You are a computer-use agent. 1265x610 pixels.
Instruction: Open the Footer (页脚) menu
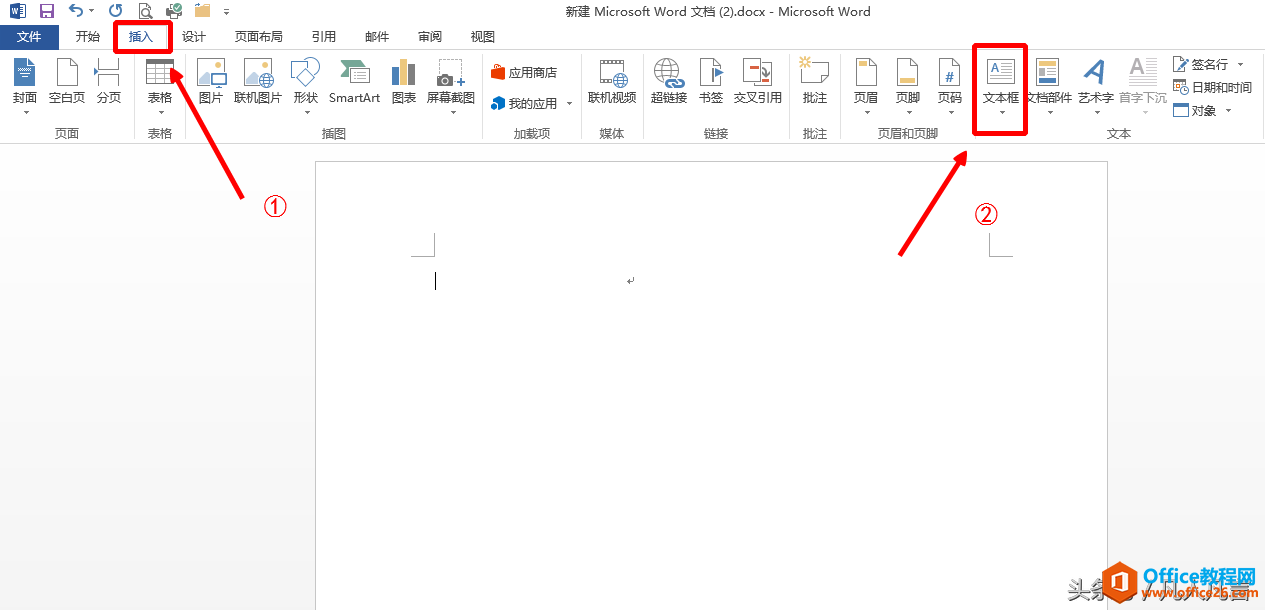907,85
